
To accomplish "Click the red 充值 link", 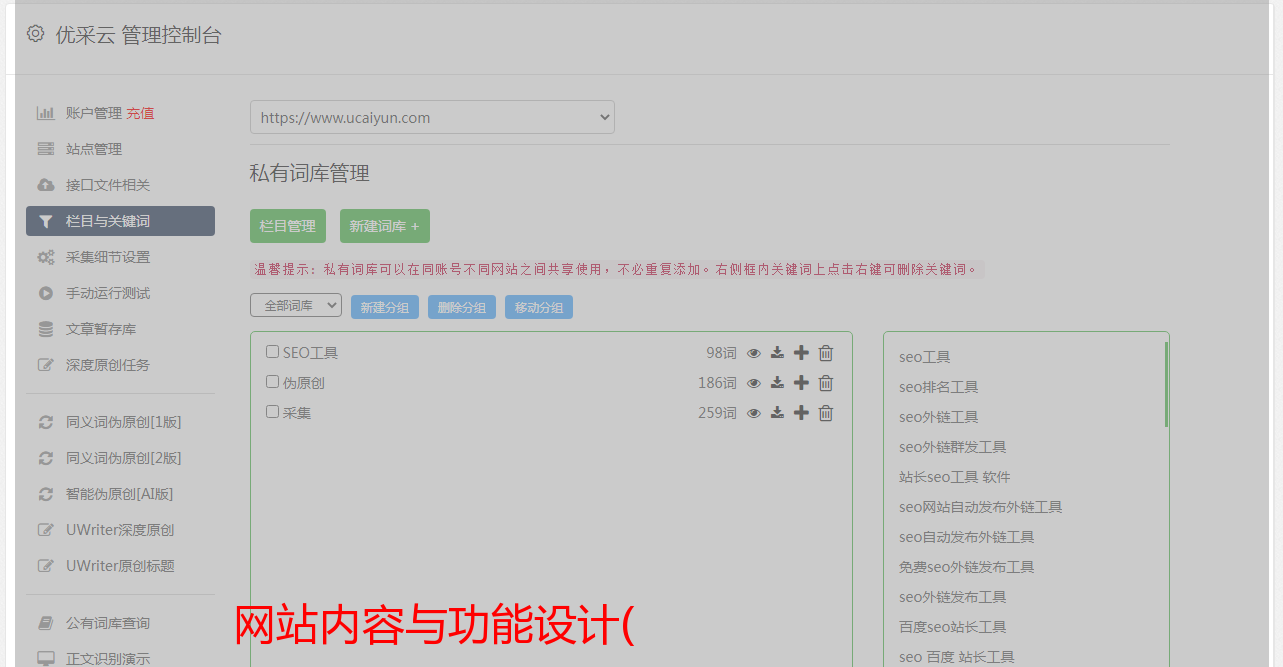I will pyautogui.click(x=140, y=113).
